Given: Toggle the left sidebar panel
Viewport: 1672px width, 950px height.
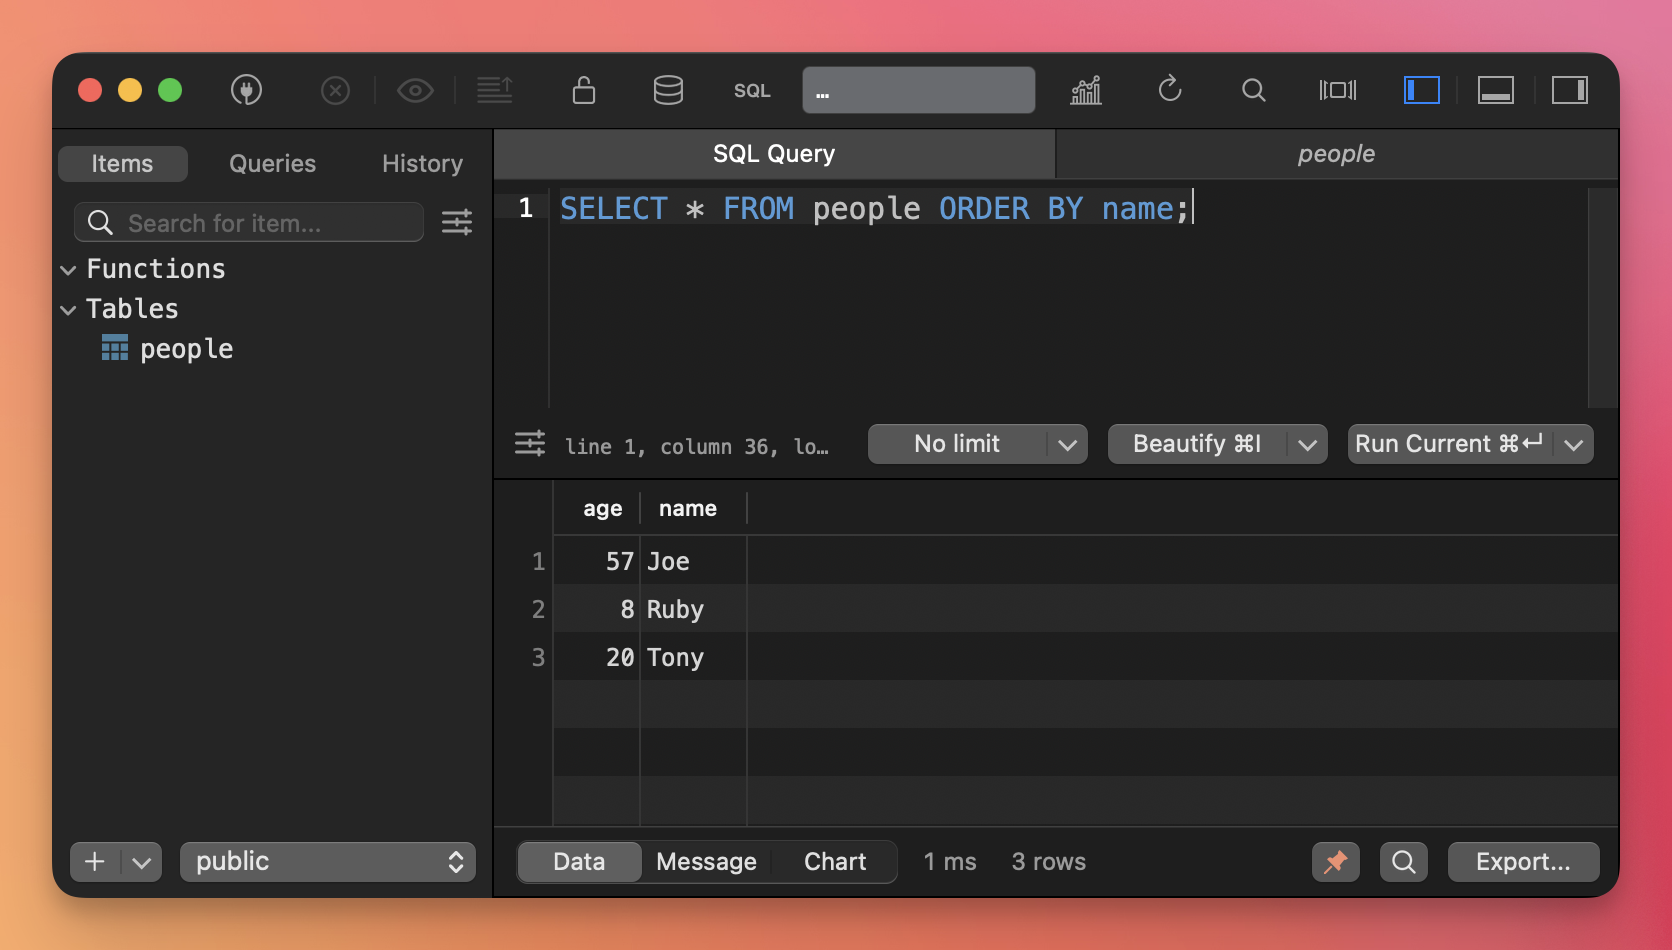Looking at the screenshot, I should [1421, 90].
